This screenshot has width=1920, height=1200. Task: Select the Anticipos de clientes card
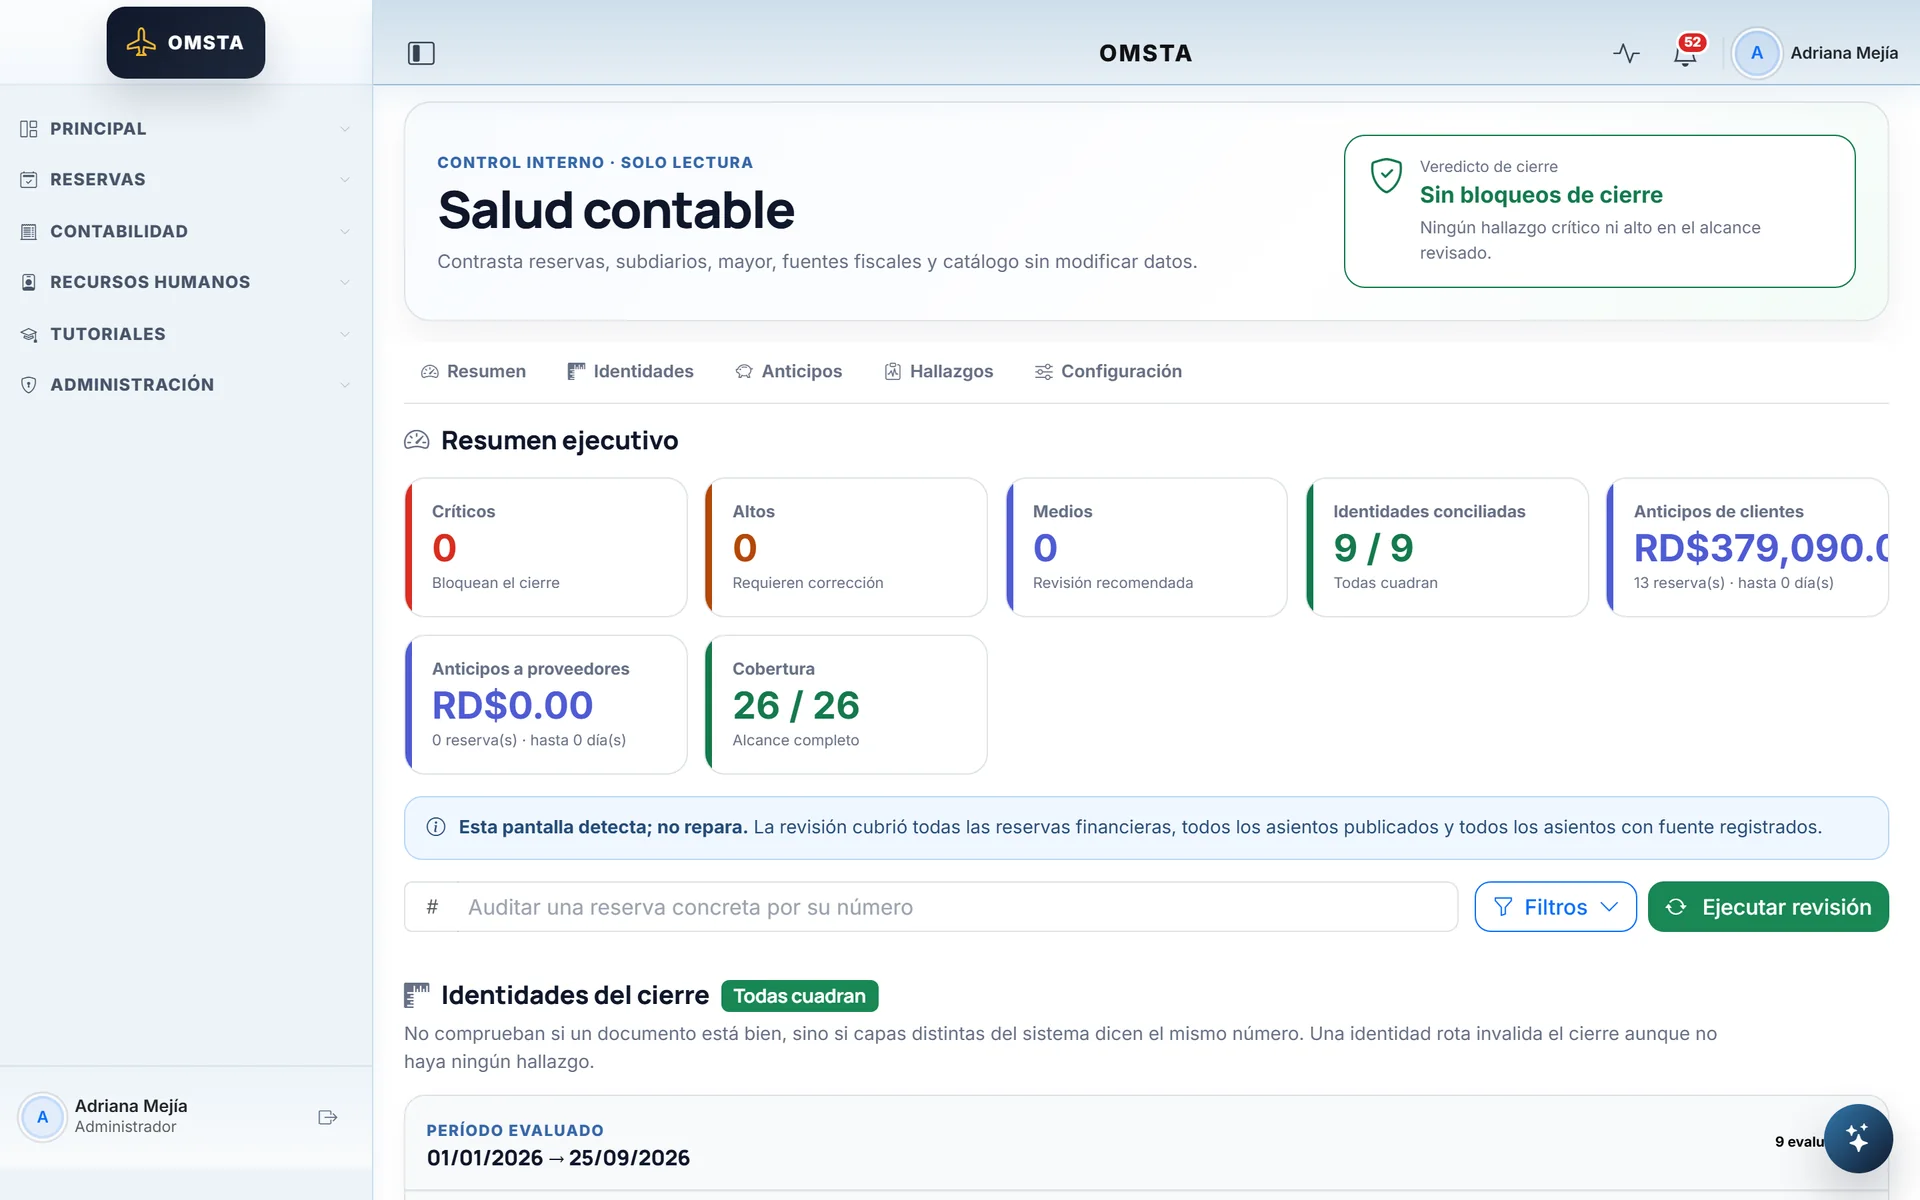point(1747,547)
